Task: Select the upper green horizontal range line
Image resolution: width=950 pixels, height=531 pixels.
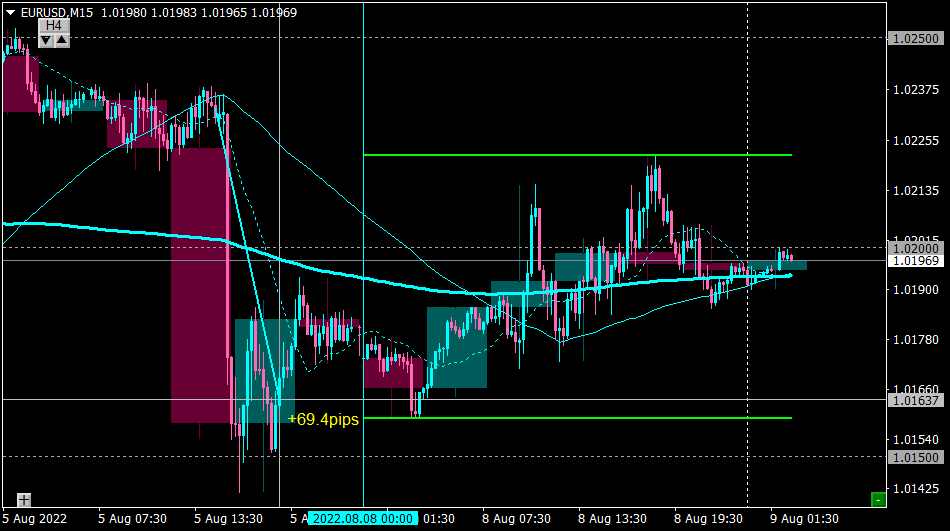Action: [x=577, y=155]
